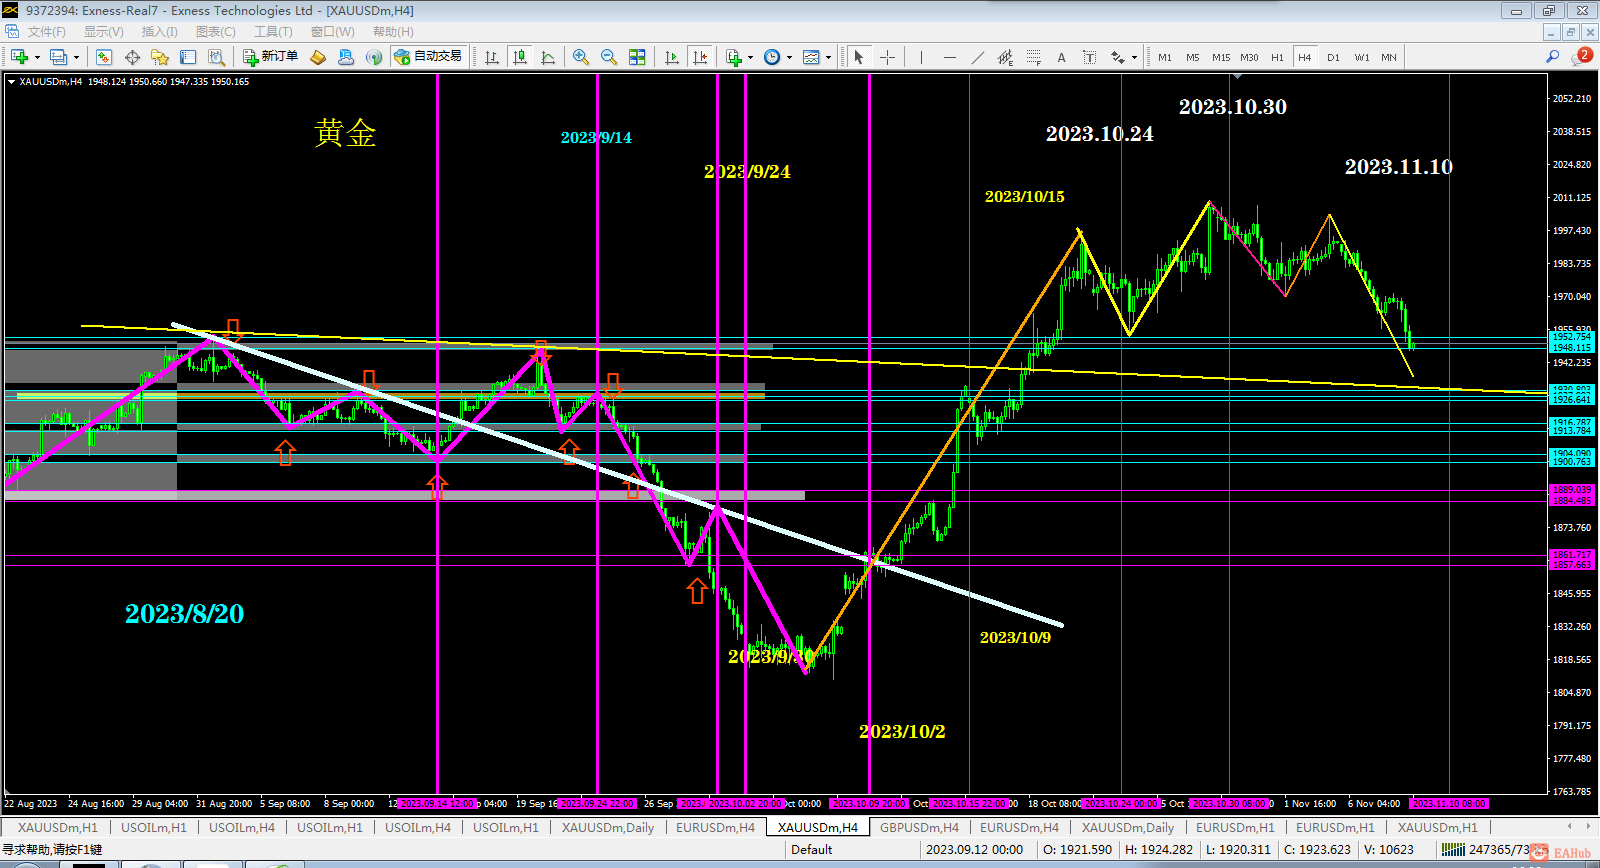The height and width of the screenshot is (868, 1600).
Task: Expand the arrows tool dropdown arrow
Action: (1134, 57)
